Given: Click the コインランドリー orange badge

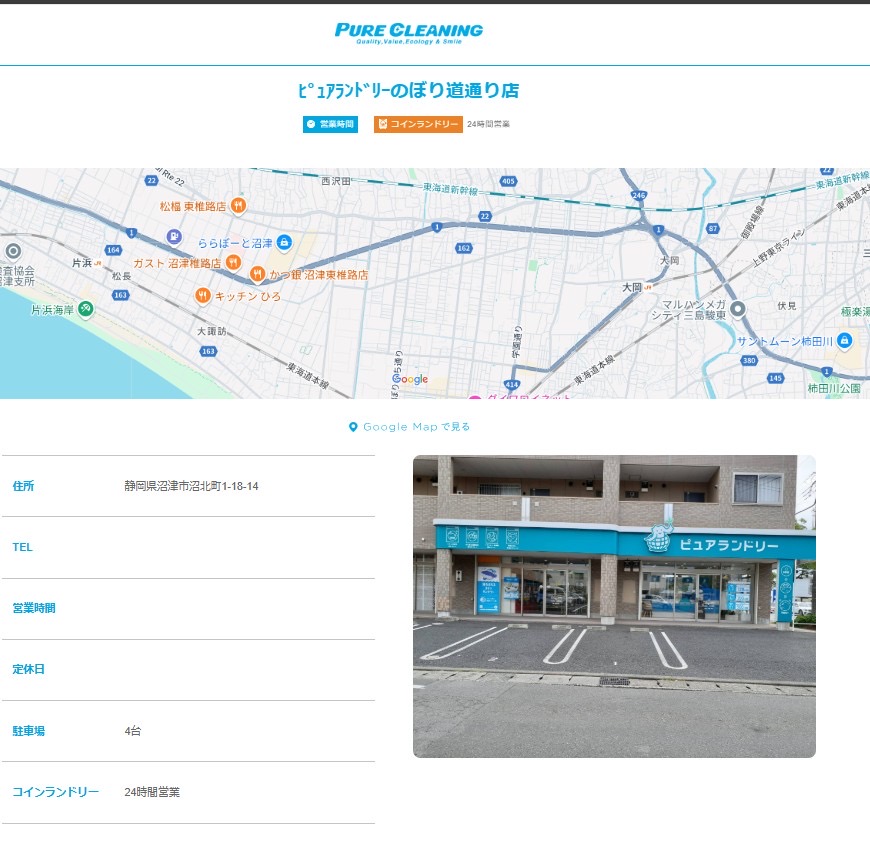Looking at the screenshot, I should pos(418,124).
